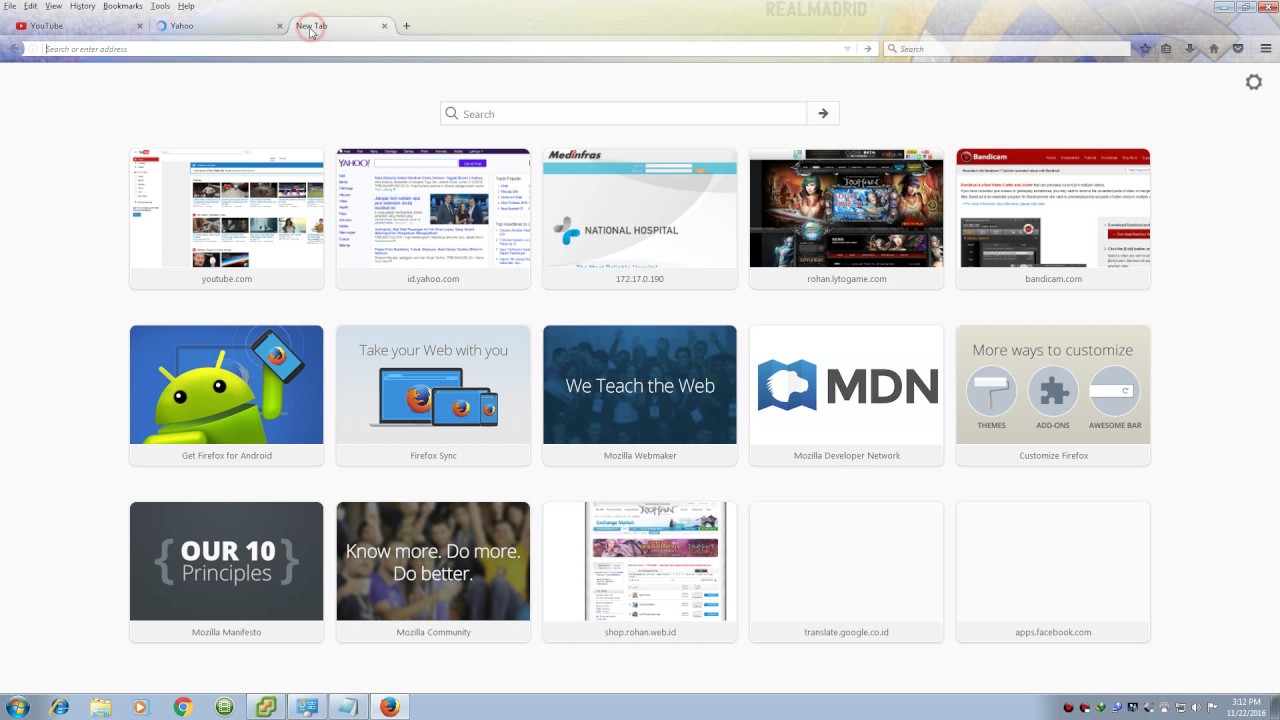Viewport: 1280px width, 720px height.
Task: Open the Downloads arrow icon
Action: (x=1190, y=48)
